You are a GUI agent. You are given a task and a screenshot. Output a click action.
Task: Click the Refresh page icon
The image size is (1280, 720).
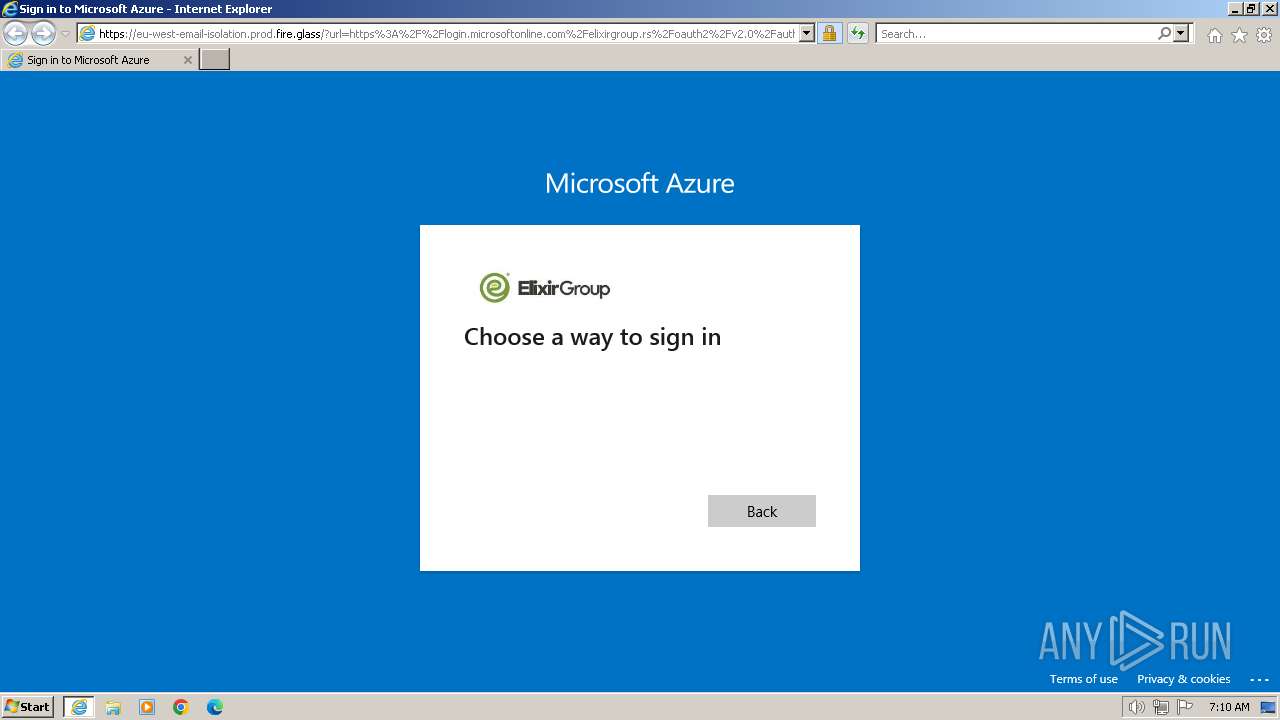(858, 34)
